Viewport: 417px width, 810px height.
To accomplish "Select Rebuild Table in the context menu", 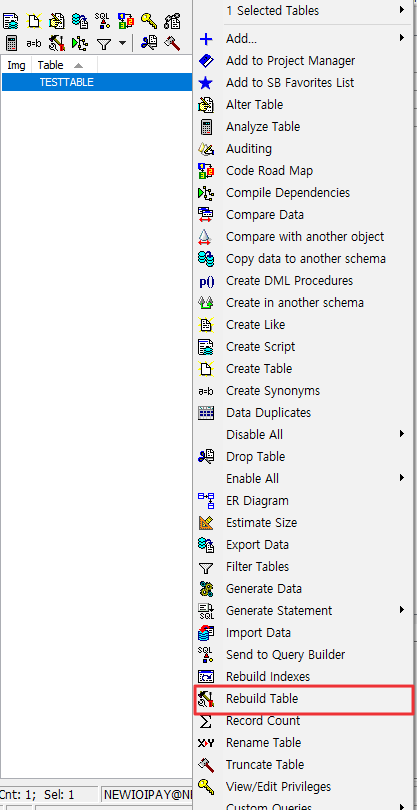I will tap(303, 699).
